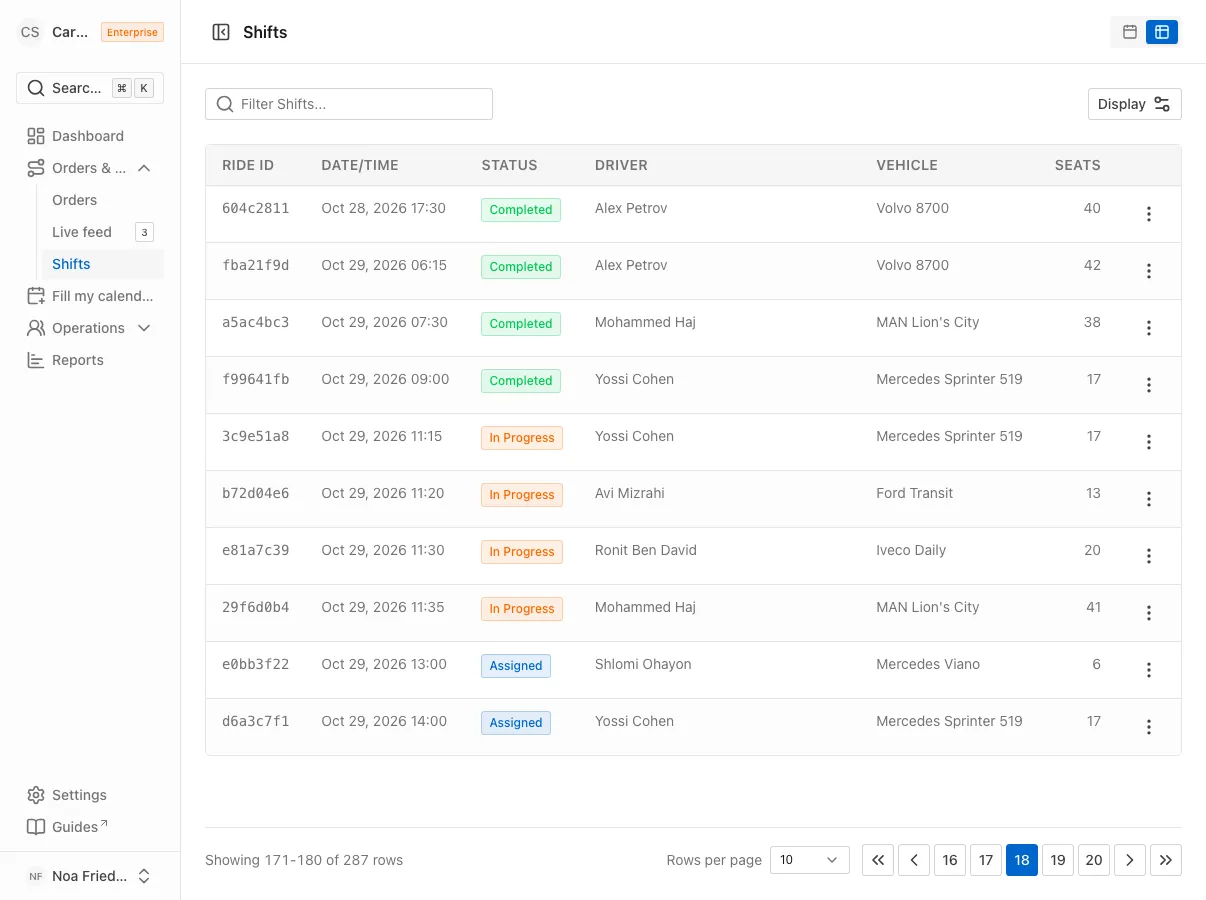Open row actions for ride e0bb3f22
This screenshot has width=1206, height=900.
(1149, 670)
